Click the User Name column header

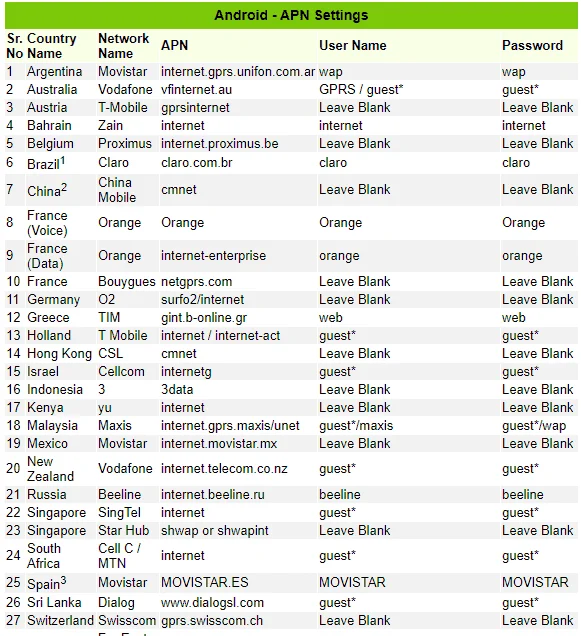pos(353,45)
